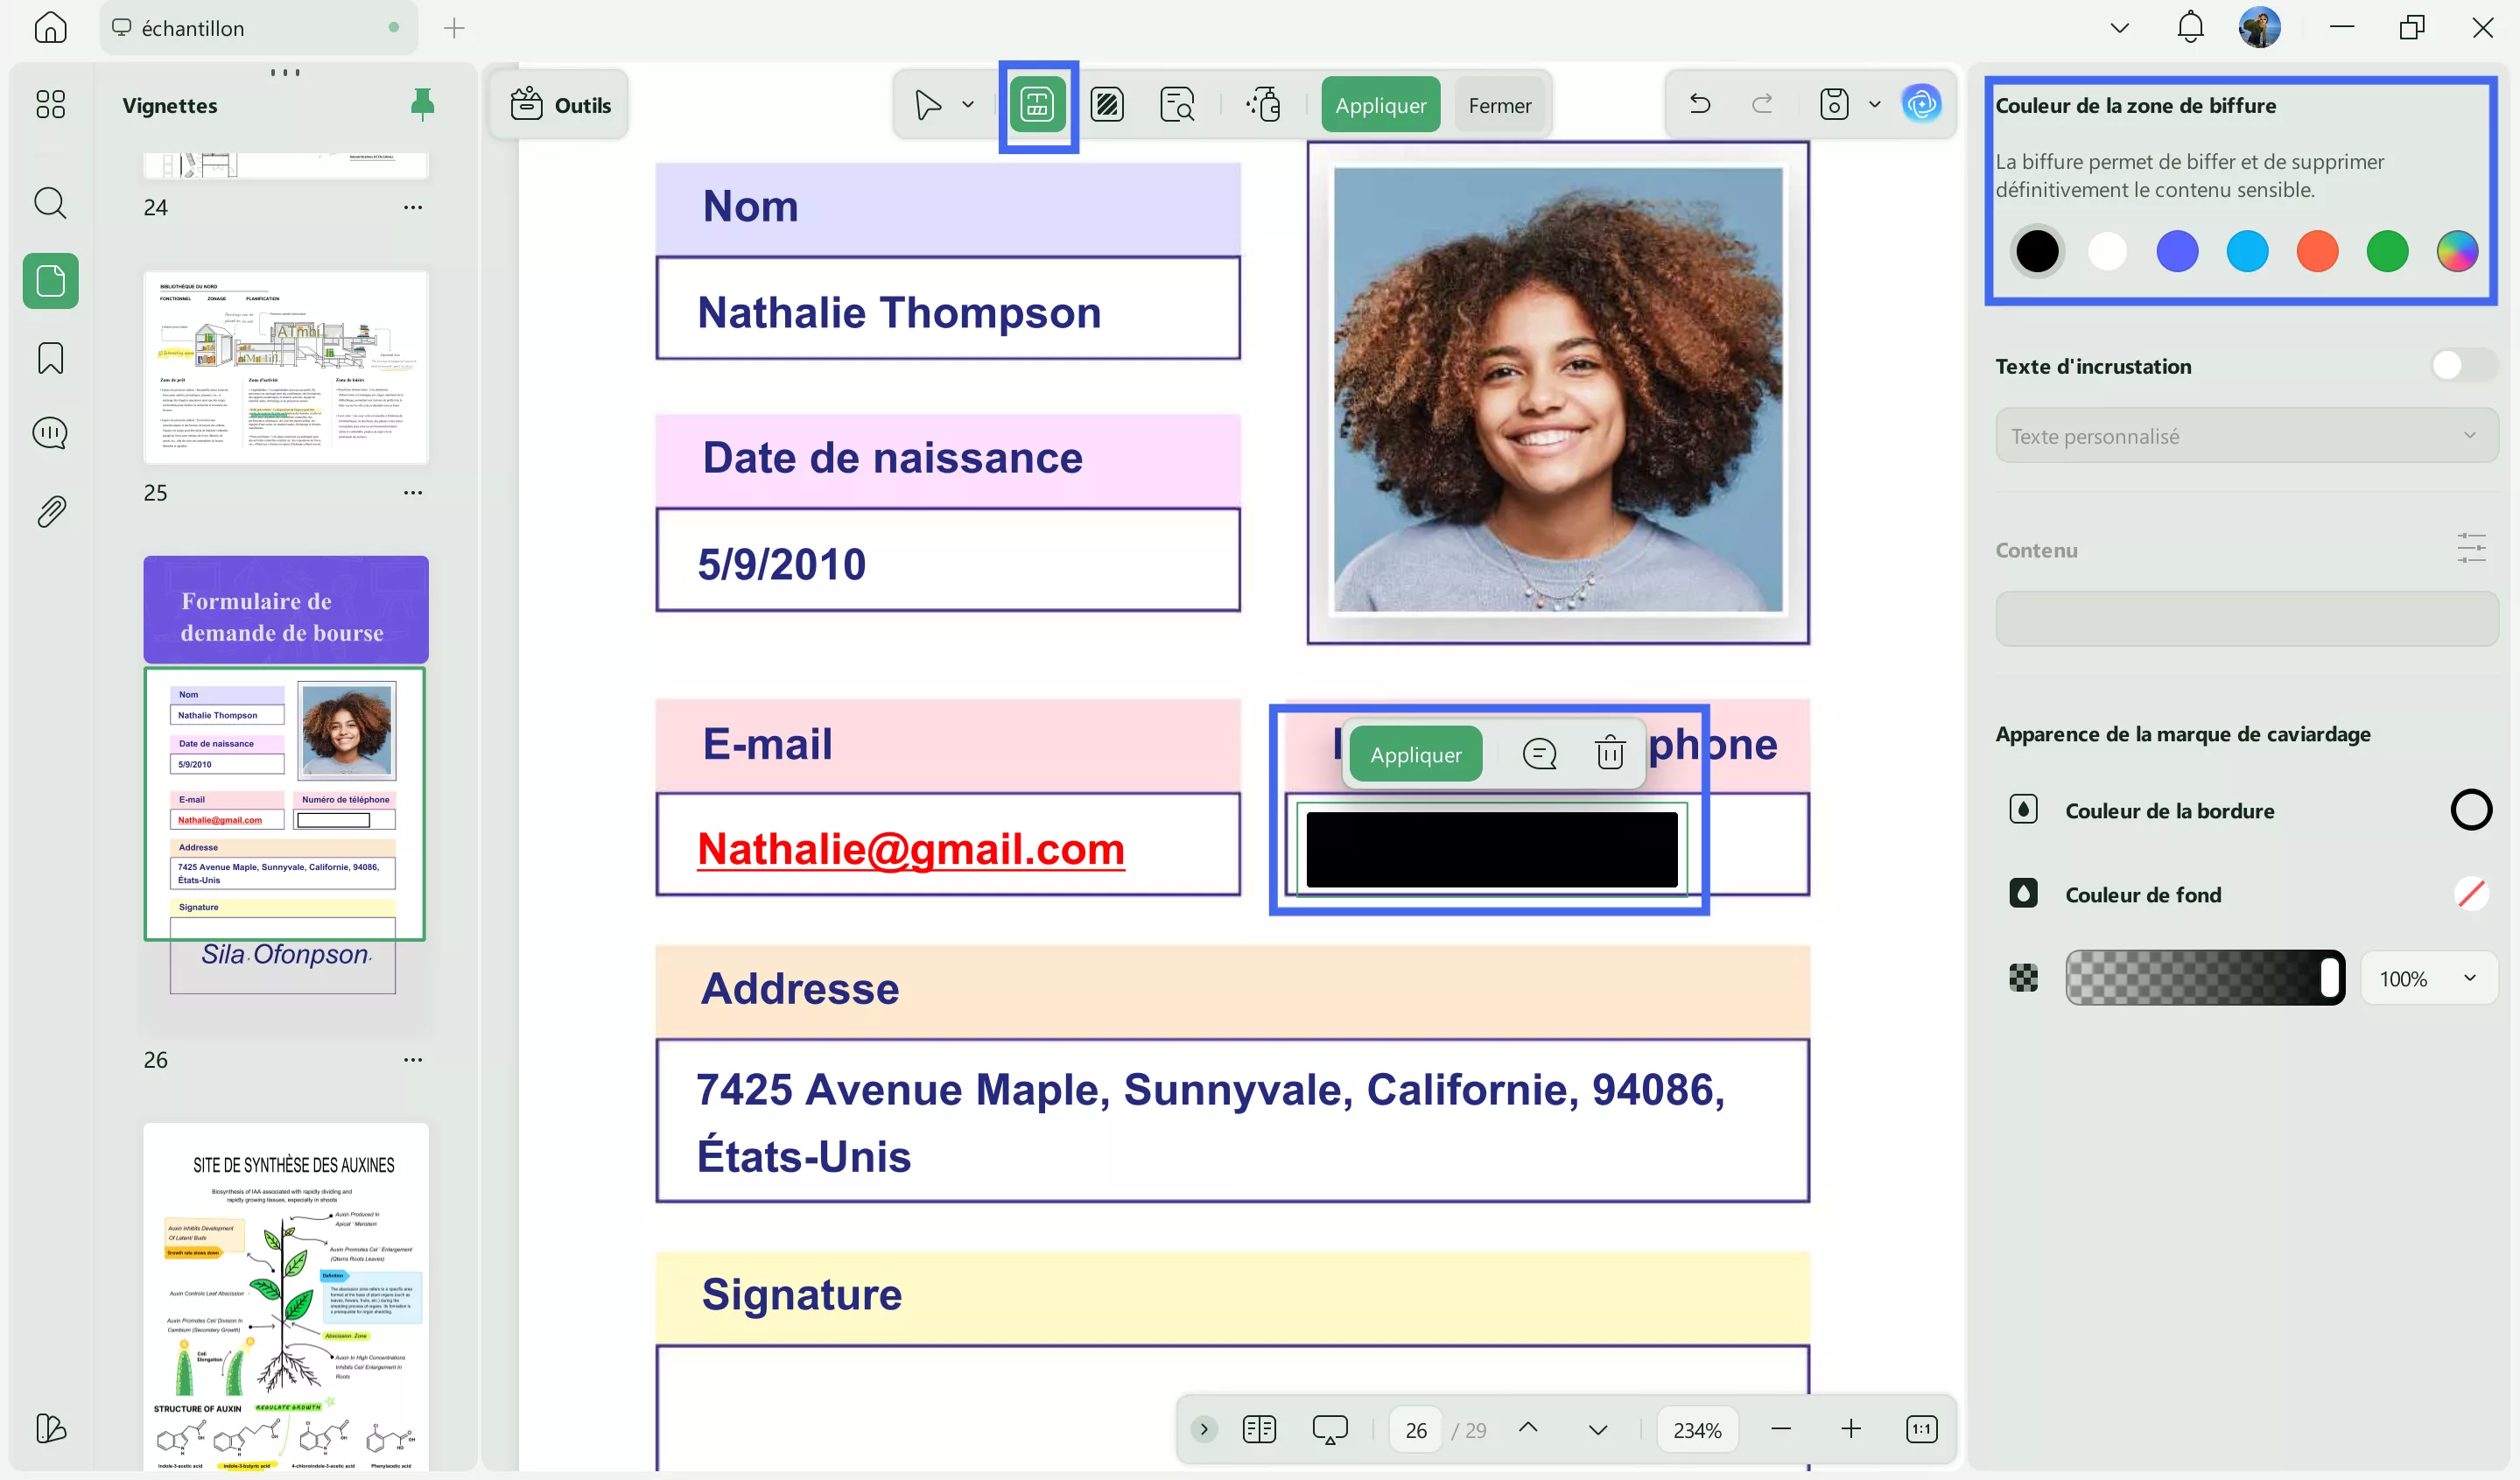Open the pattern fill redaction icon
Screen dimensions: 2520x1480
[x=1108, y=104]
